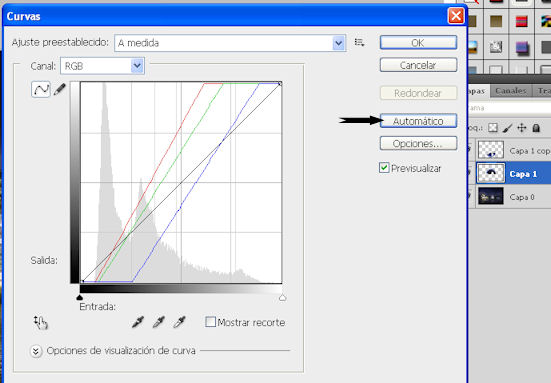Toggle lock transparent pixels icon
The width and height of the screenshot is (551, 383).
click(493, 128)
